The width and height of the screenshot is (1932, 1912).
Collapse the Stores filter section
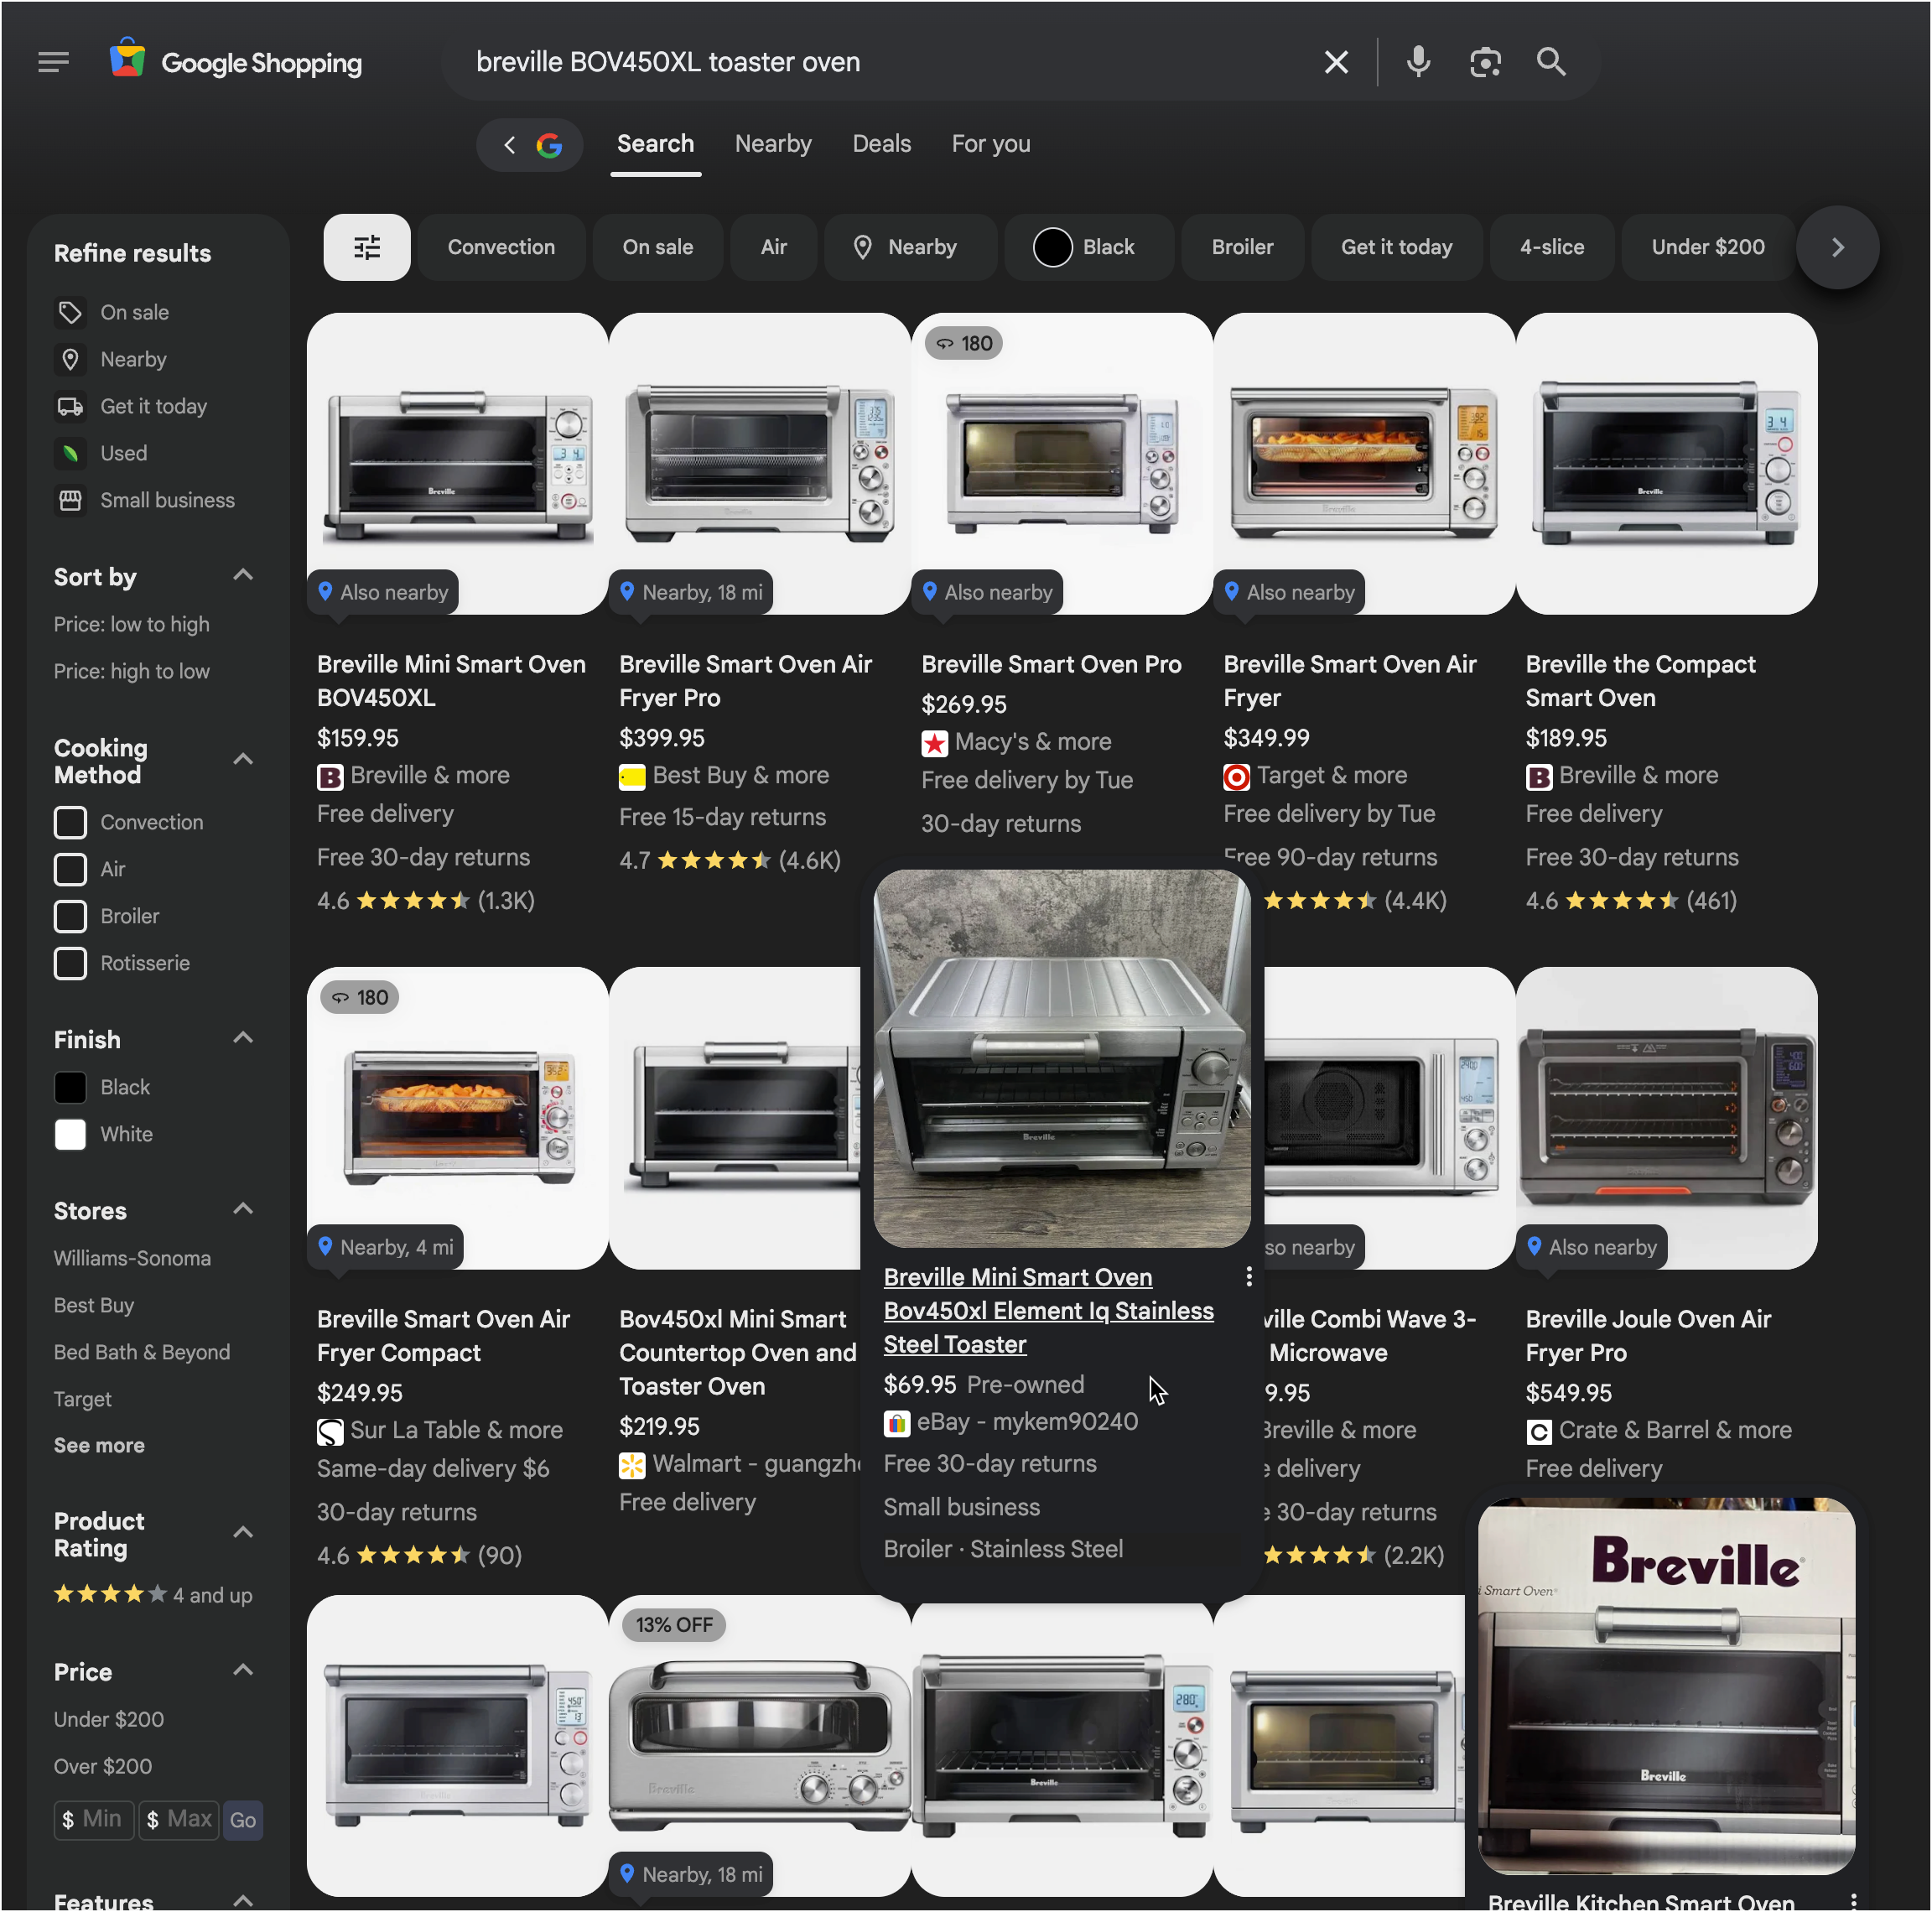[x=243, y=1209]
